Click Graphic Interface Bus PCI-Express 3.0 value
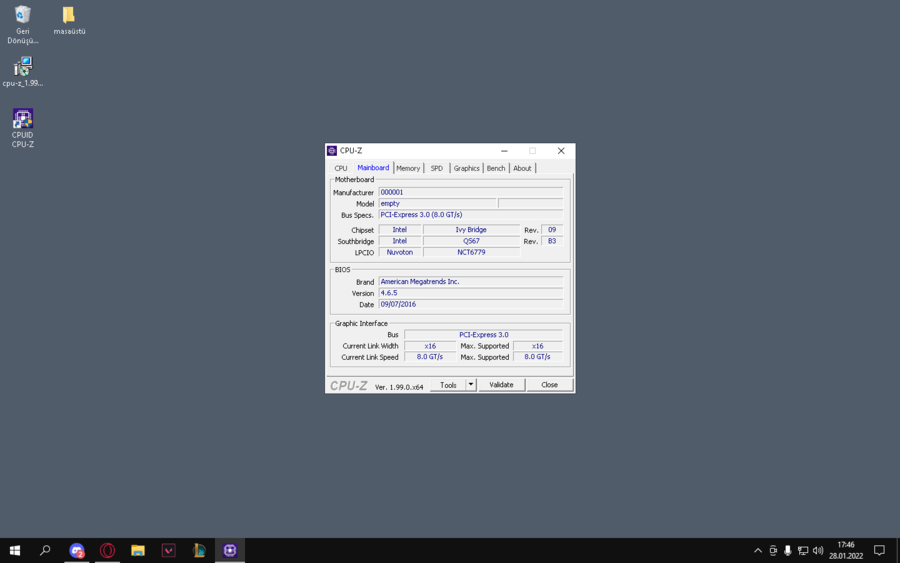Screen dimensions: 900x563 [x=483, y=335]
